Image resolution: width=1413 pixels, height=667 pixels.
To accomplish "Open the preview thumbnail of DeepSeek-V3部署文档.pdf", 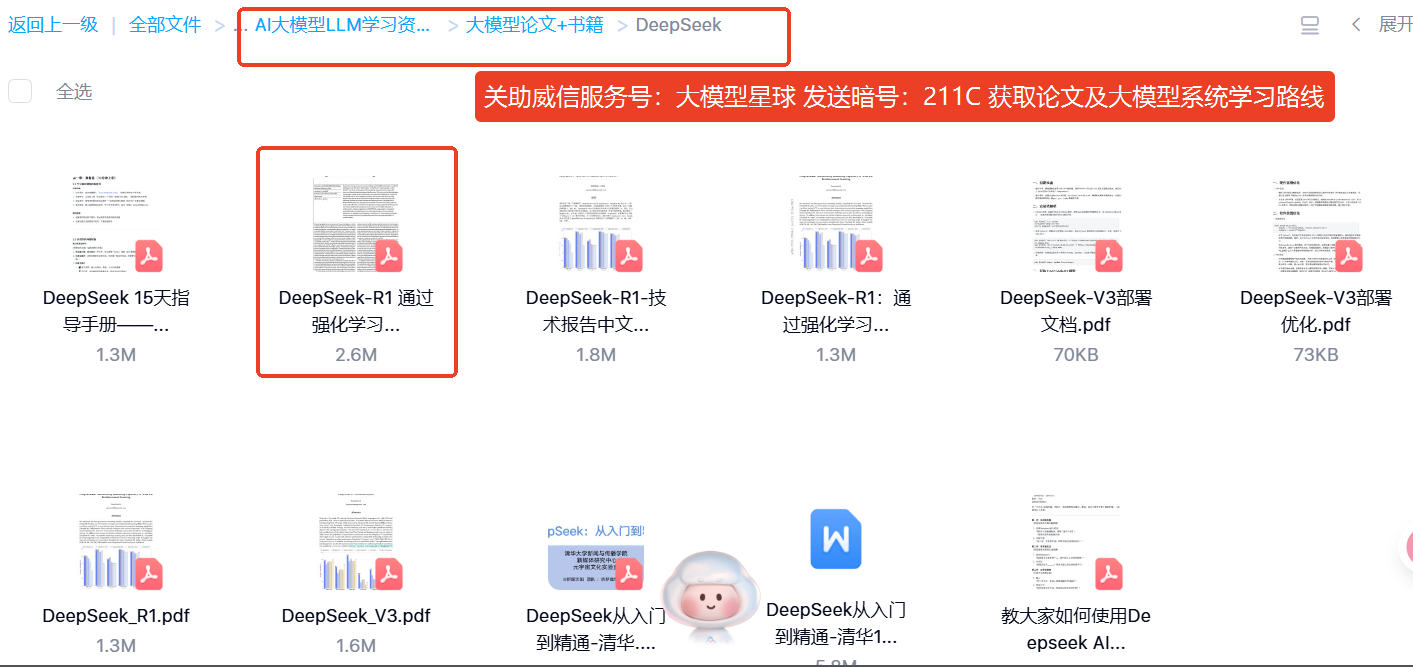I will coord(1076,225).
